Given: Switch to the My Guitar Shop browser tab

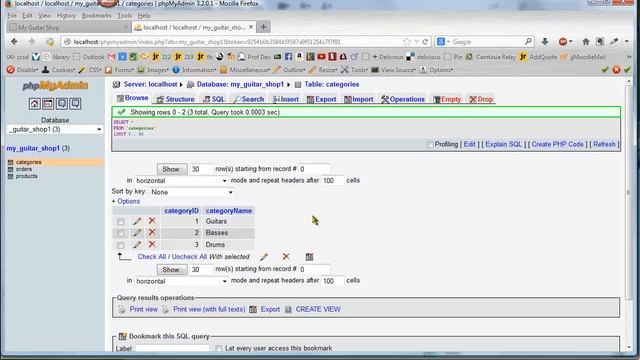Looking at the screenshot, I should click(x=69, y=27).
